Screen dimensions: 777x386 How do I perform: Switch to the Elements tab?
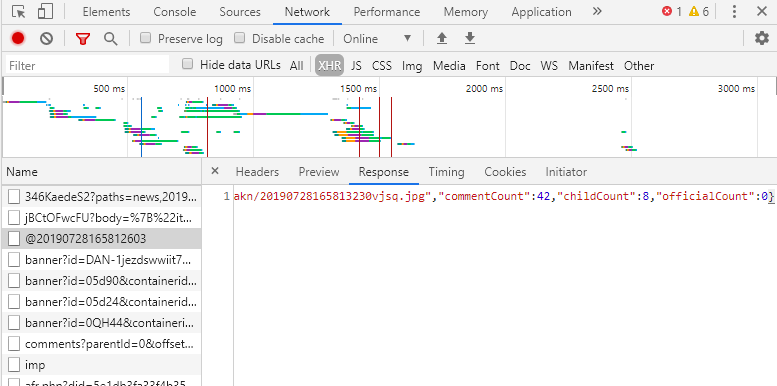coord(107,12)
